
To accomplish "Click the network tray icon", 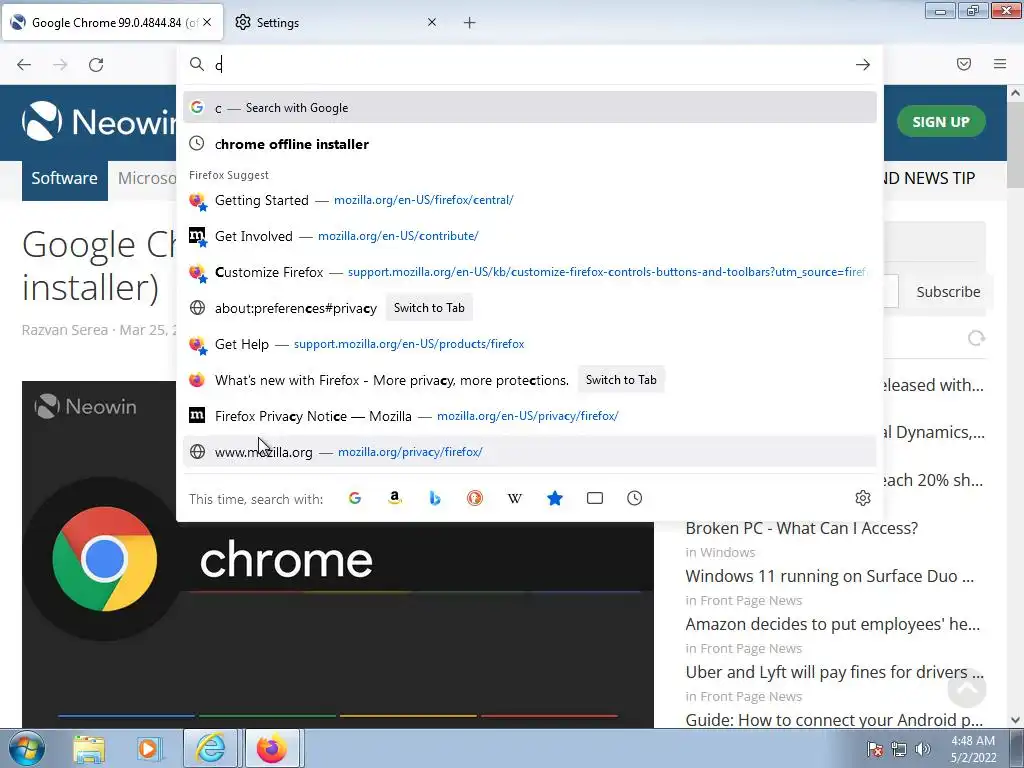I will tap(899, 749).
